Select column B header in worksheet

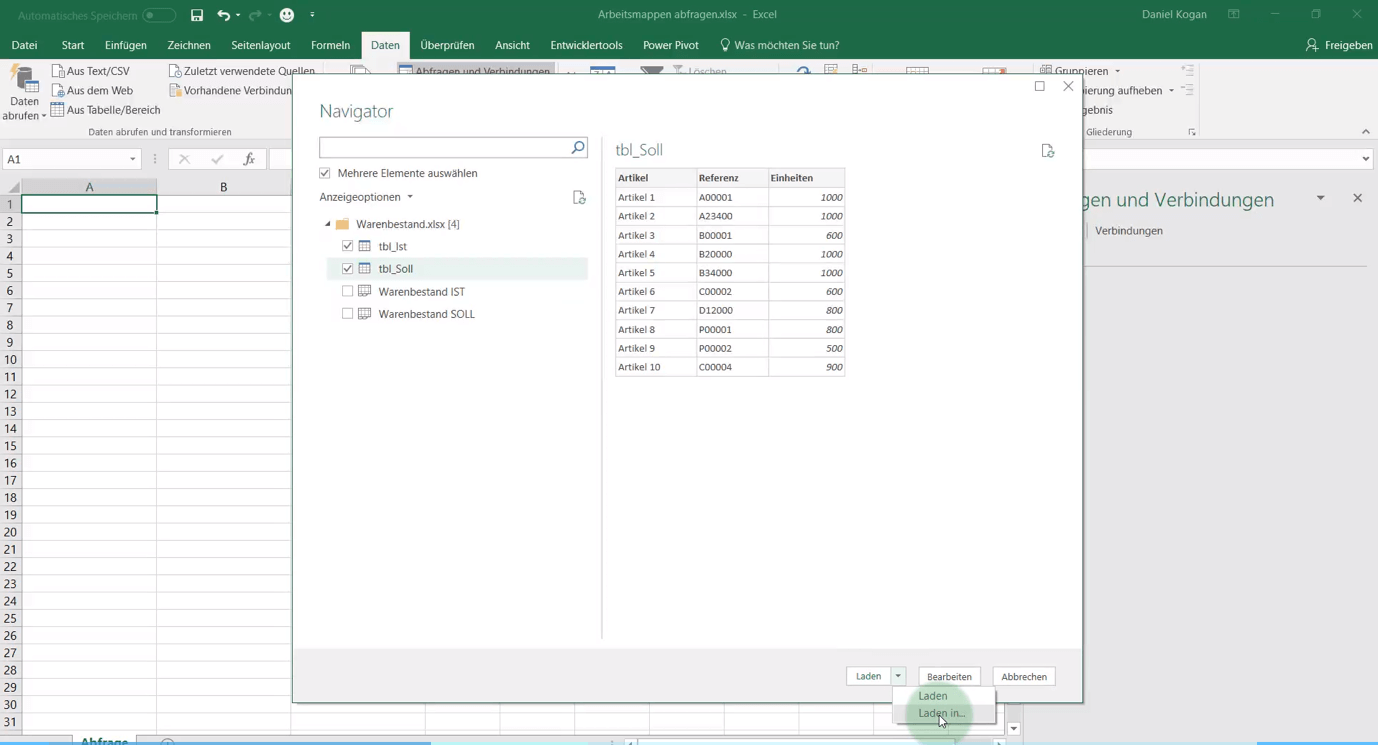point(223,187)
